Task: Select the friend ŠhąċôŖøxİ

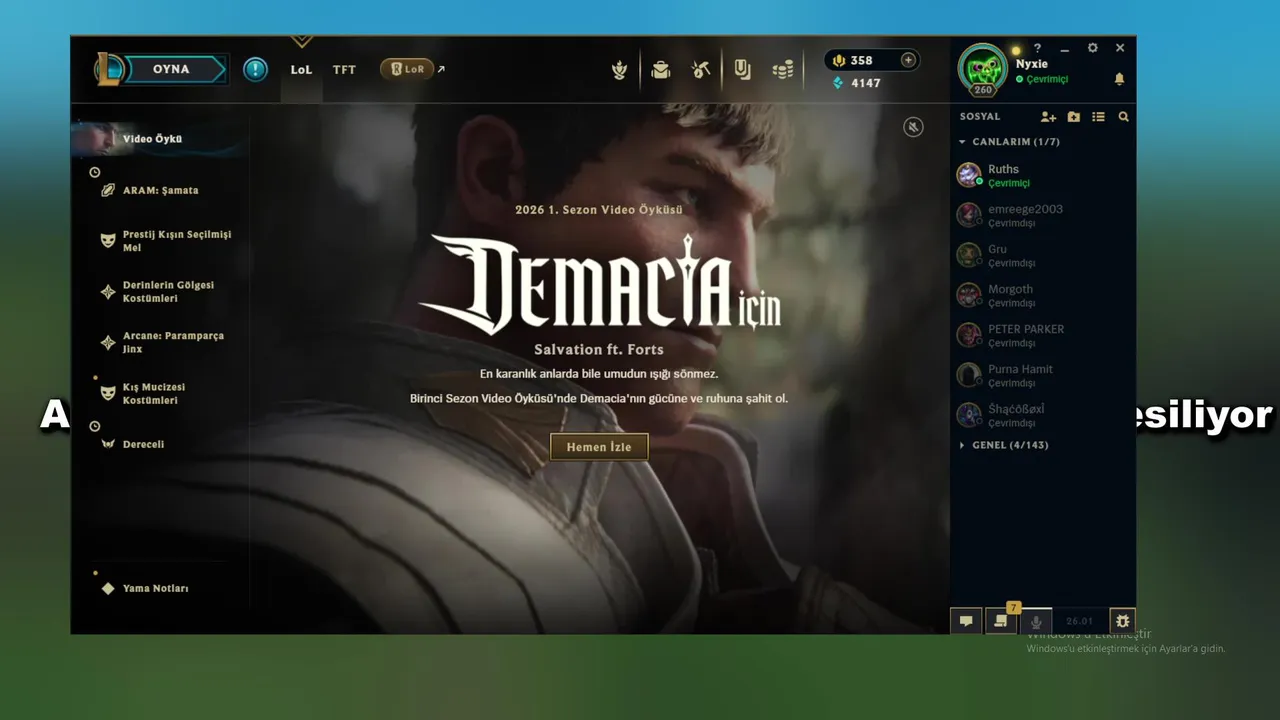Action: pyautogui.click(x=1043, y=415)
